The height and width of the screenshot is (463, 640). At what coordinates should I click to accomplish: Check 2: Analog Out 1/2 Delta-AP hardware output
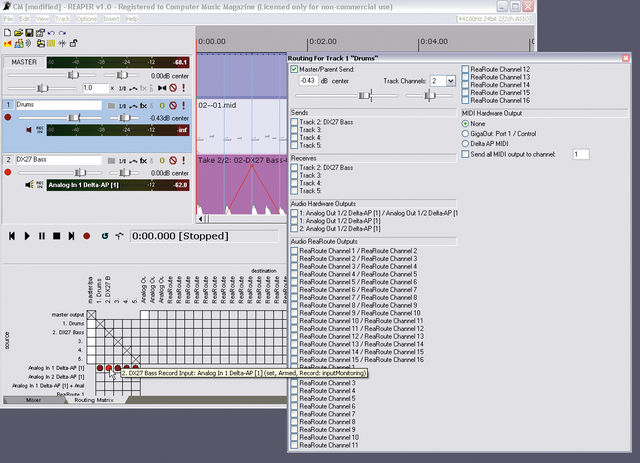pos(294,229)
